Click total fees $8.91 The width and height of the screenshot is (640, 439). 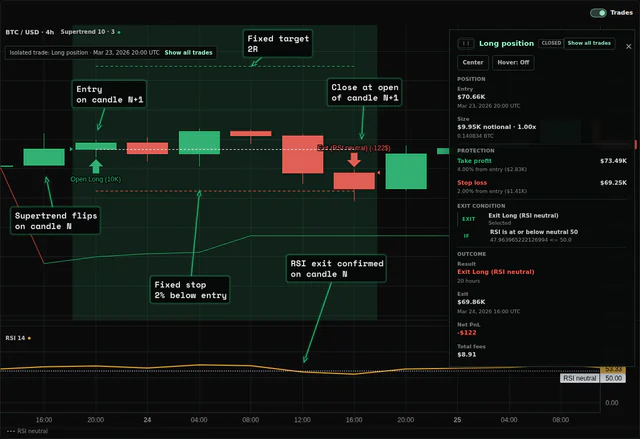[467, 355]
